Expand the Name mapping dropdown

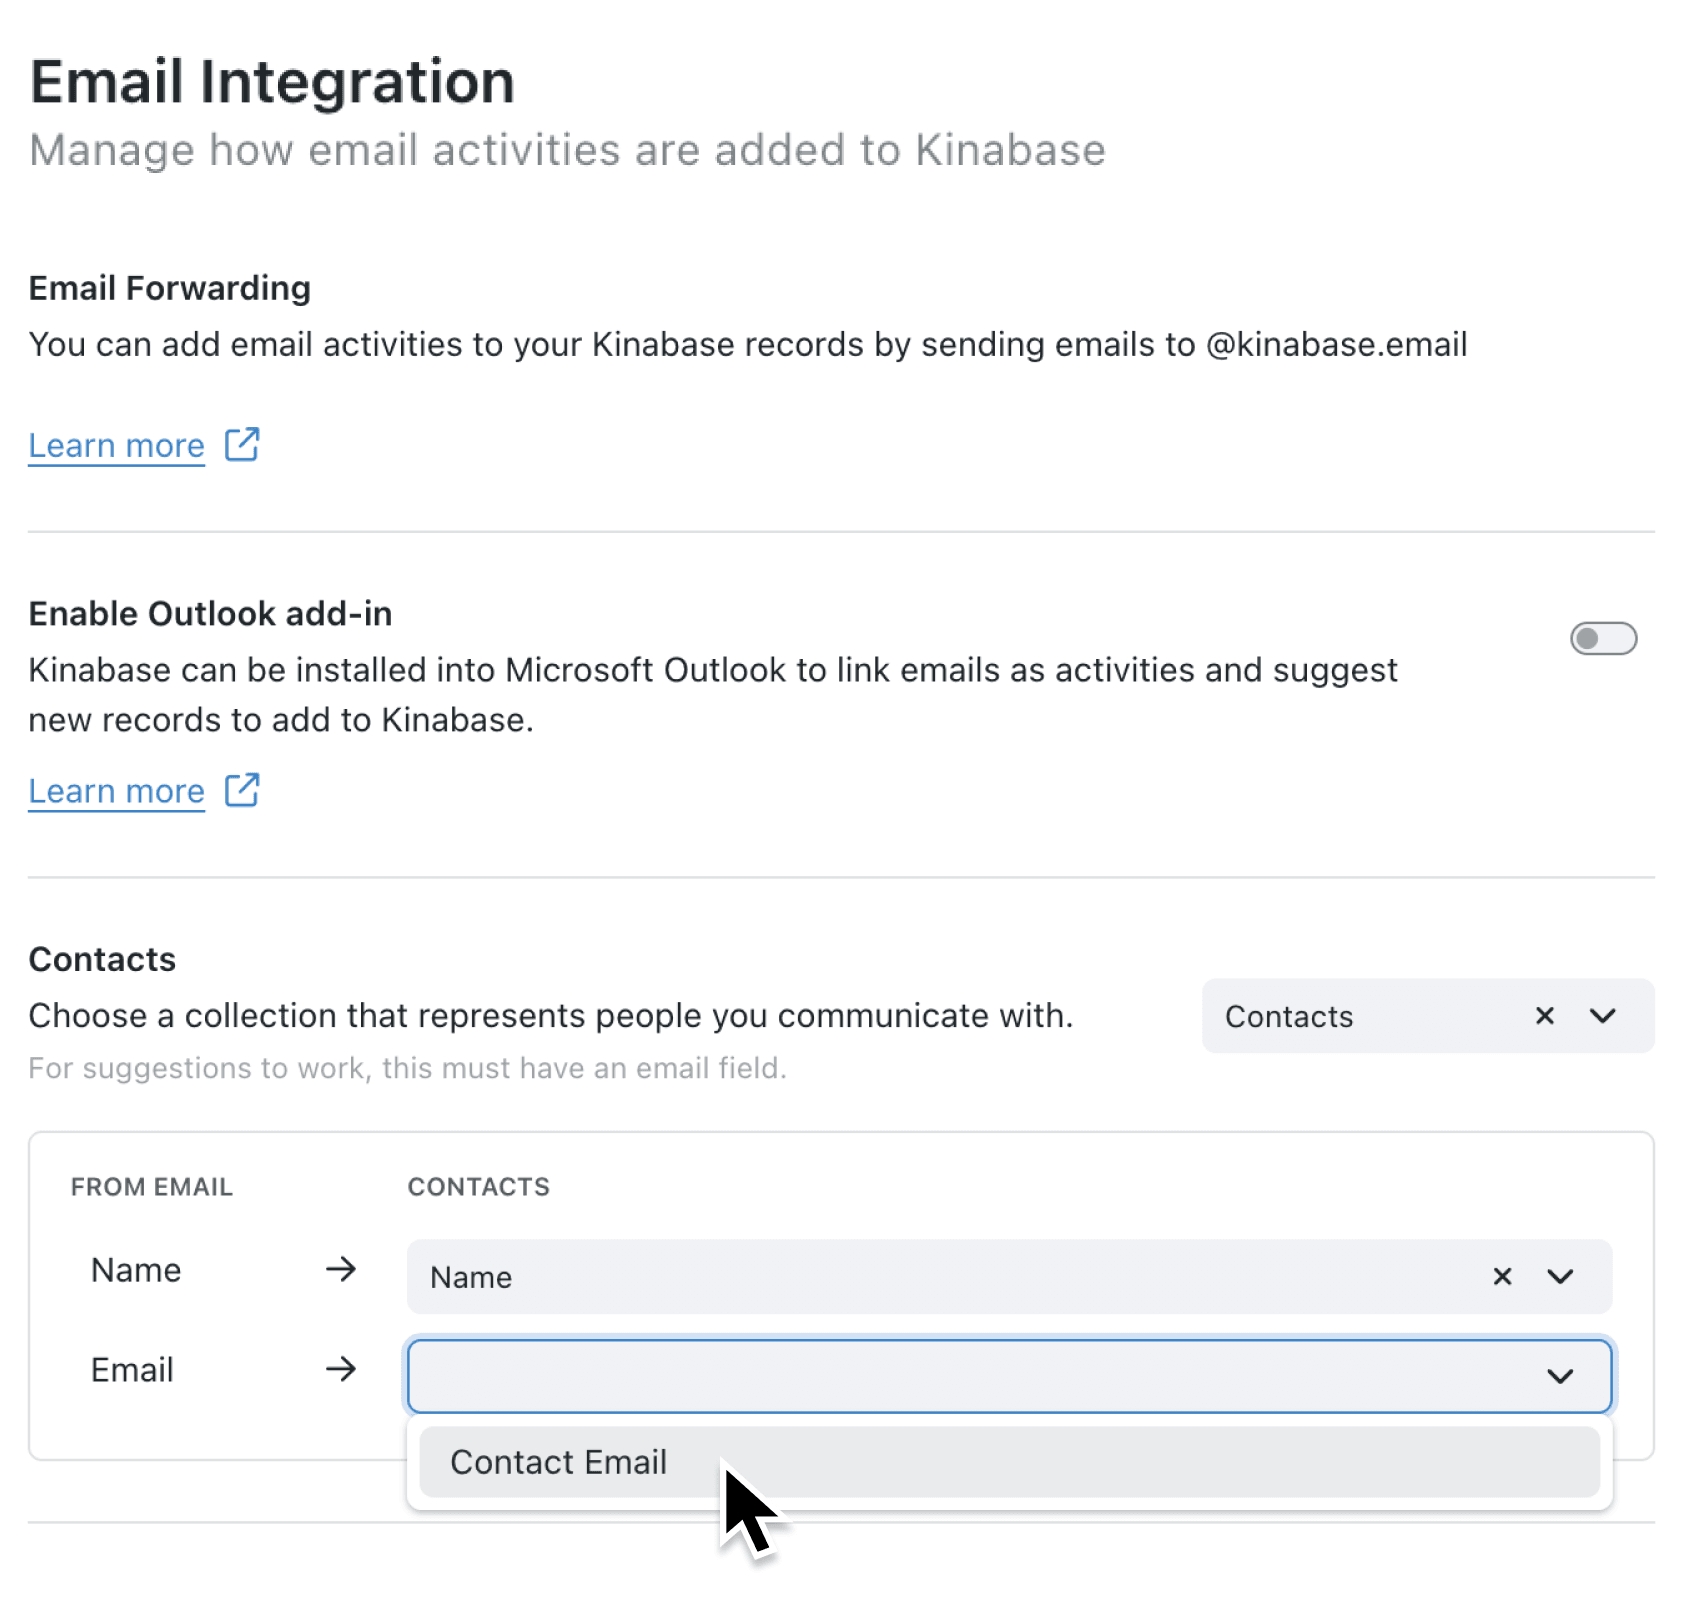point(1560,1276)
